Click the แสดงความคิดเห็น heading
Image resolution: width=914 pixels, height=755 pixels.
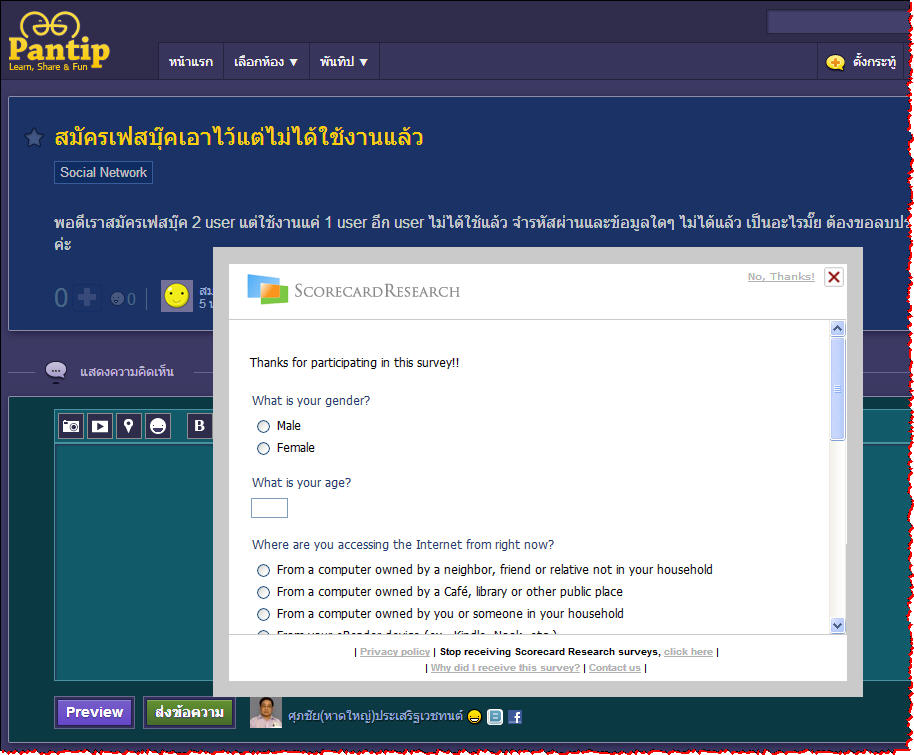(127, 371)
